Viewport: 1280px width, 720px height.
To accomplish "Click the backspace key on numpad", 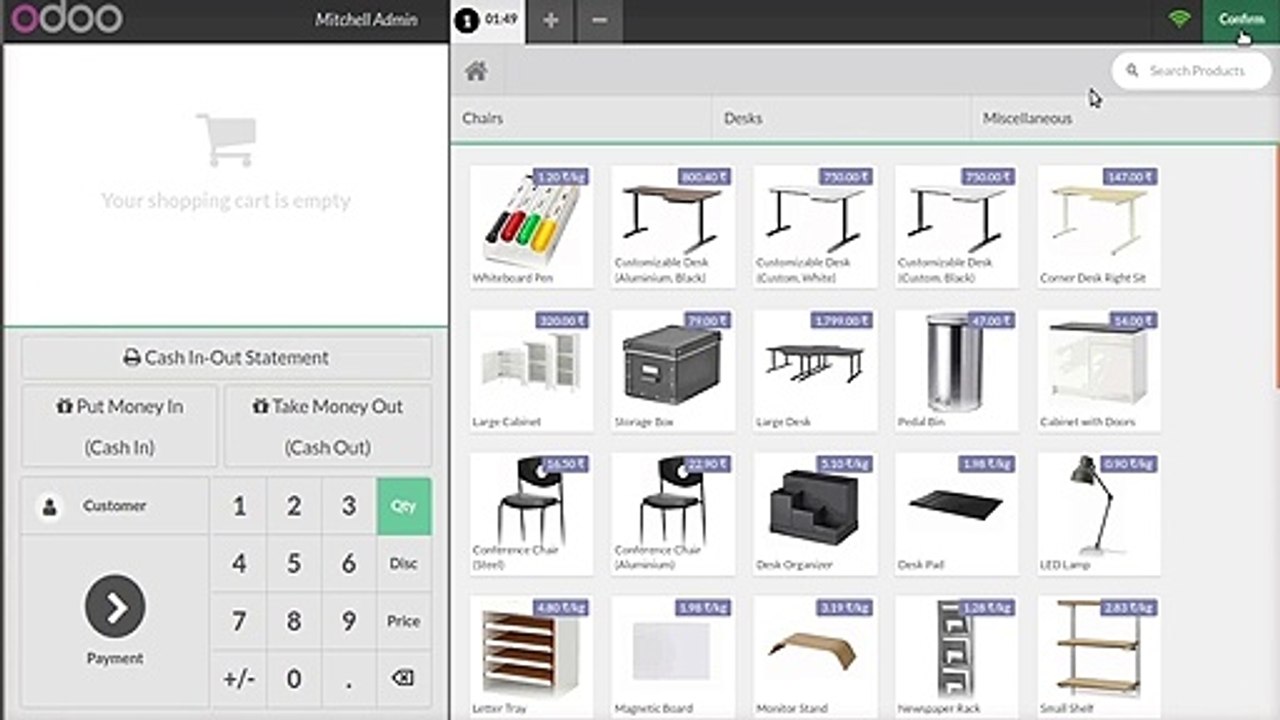I will point(403,678).
